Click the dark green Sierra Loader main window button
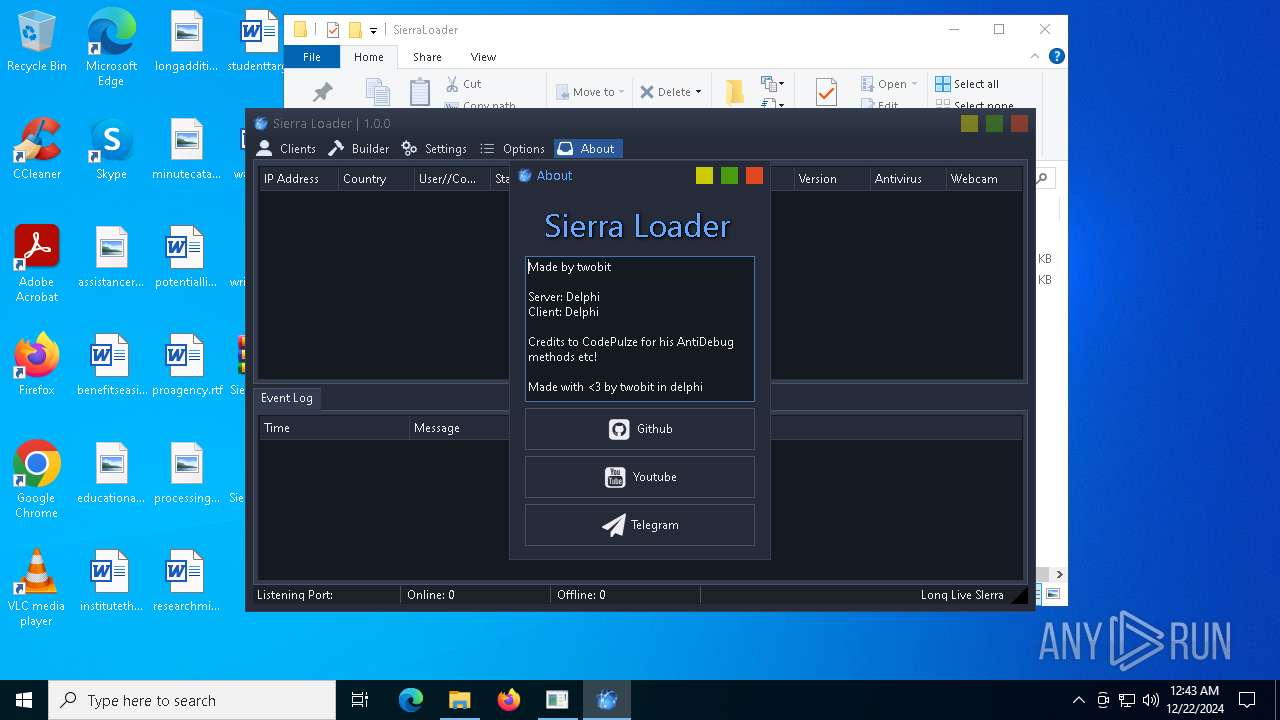Screen dimensions: 1280x720 coord(994,124)
